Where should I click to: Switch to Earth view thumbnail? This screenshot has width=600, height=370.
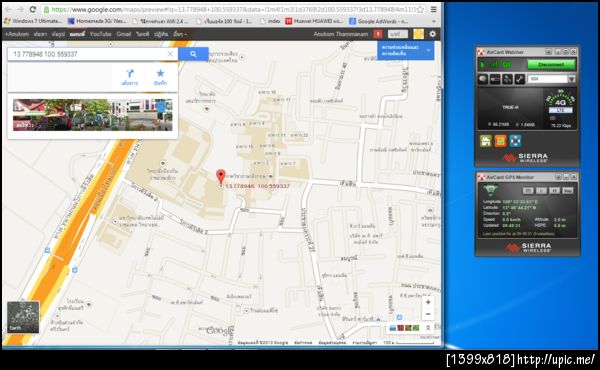click(23, 317)
